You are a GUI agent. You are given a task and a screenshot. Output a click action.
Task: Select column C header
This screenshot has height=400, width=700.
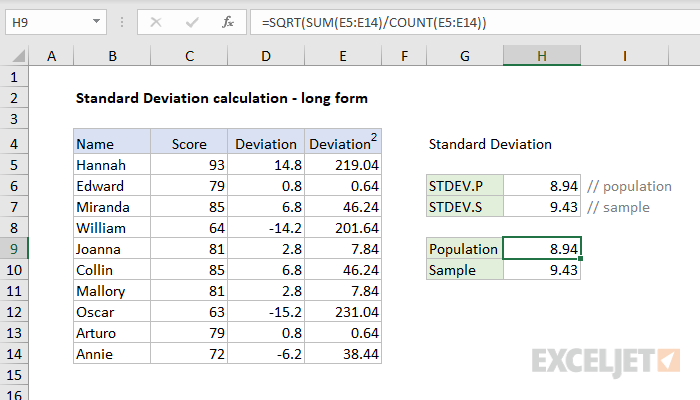(189, 57)
